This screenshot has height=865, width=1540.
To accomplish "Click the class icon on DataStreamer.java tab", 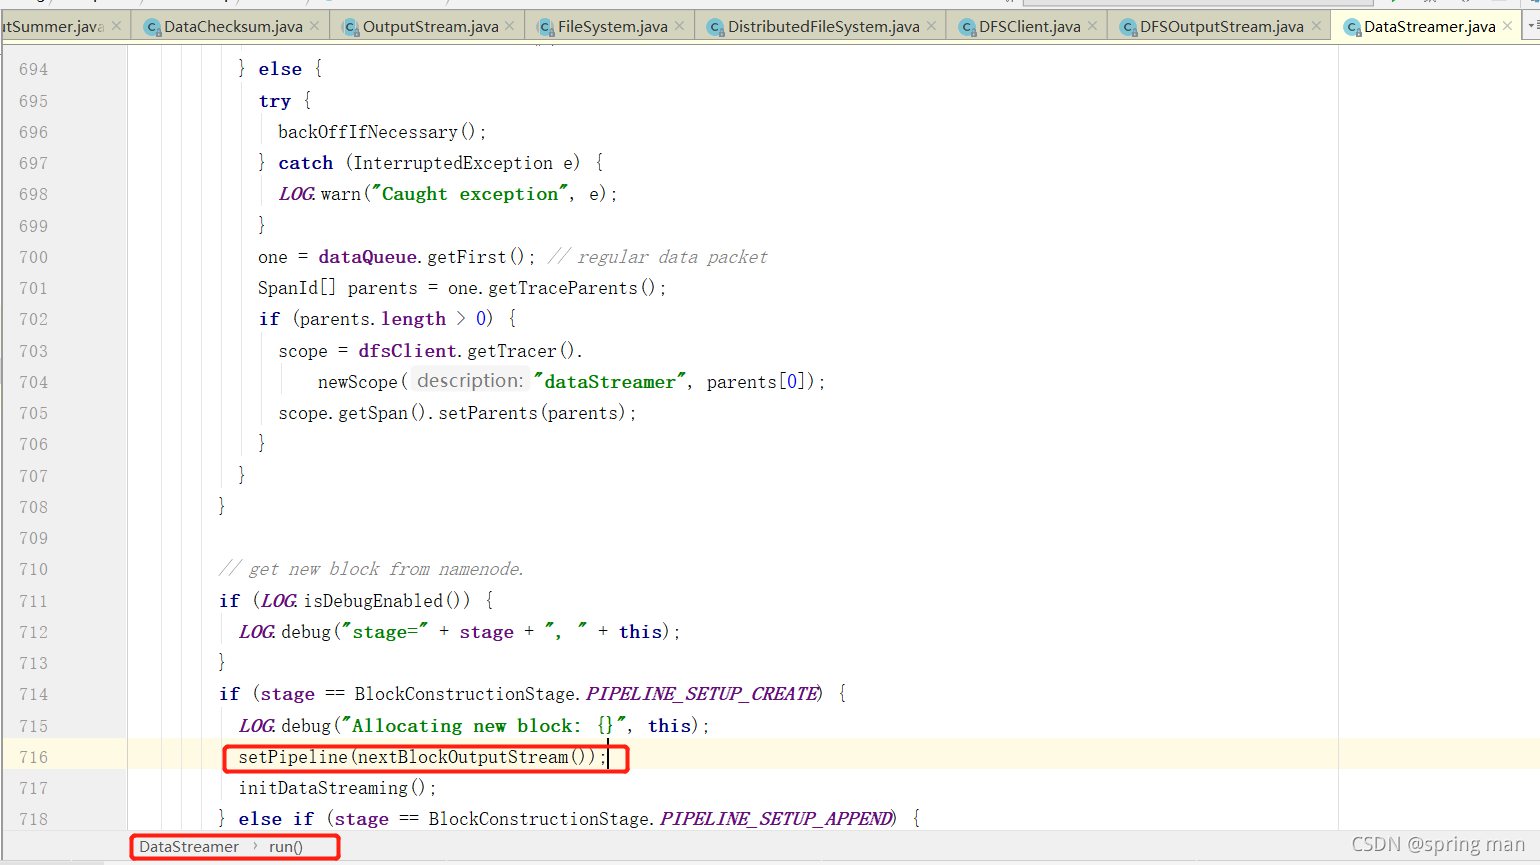I will tap(1352, 27).
